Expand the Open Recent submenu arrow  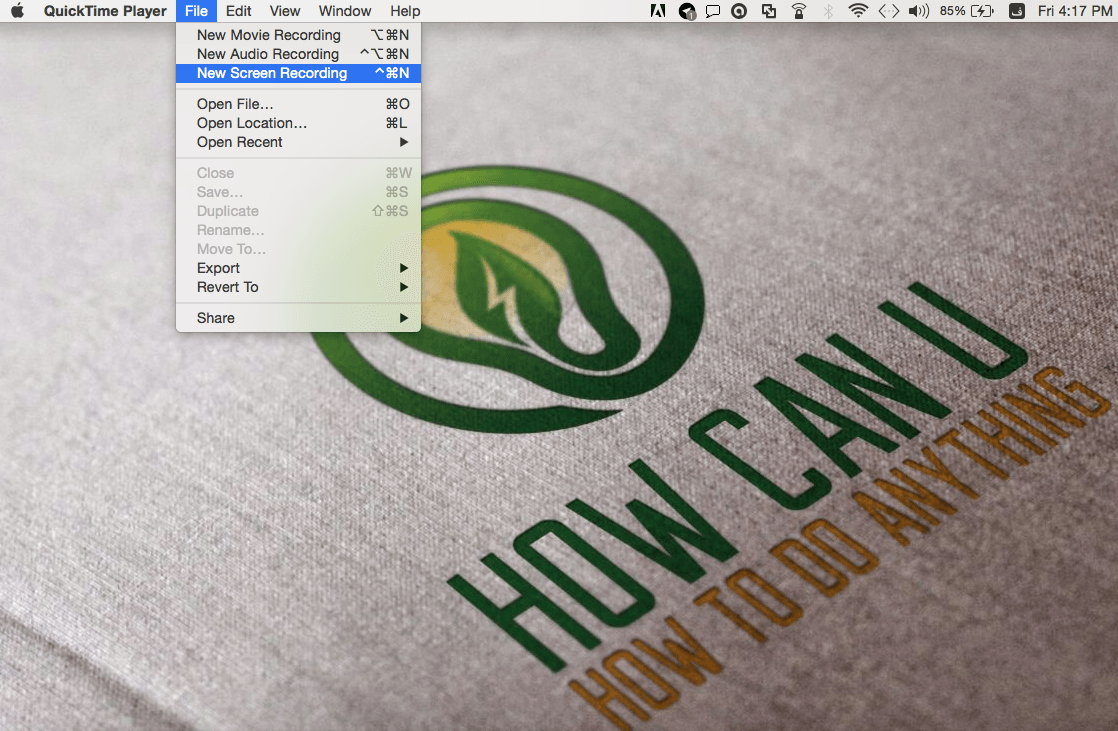click(404, 142)
